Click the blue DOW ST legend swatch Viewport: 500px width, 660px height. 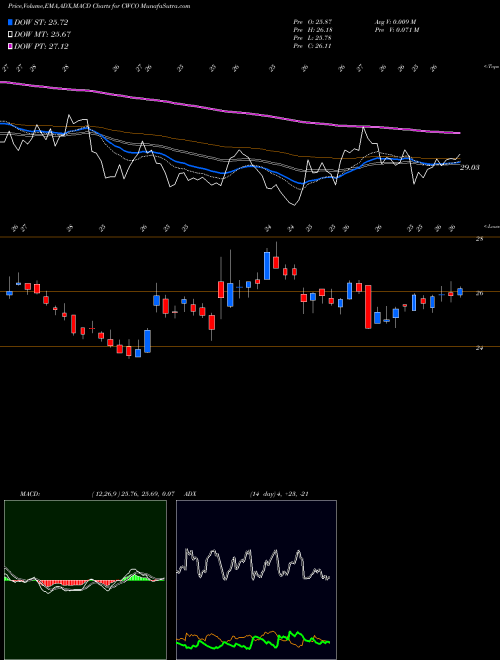pos(11,22)
